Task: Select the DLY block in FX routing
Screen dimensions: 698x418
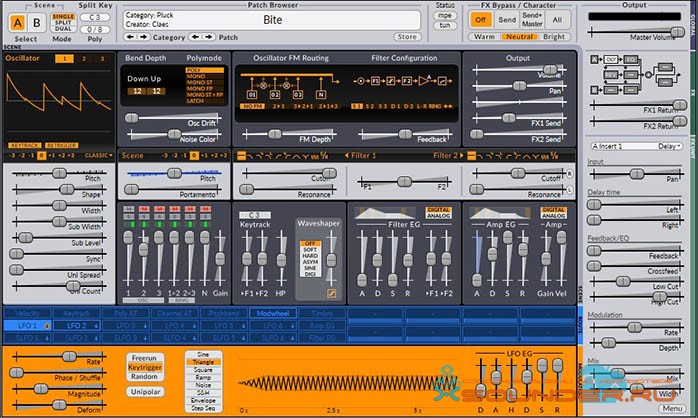Action: coord(611,59)
